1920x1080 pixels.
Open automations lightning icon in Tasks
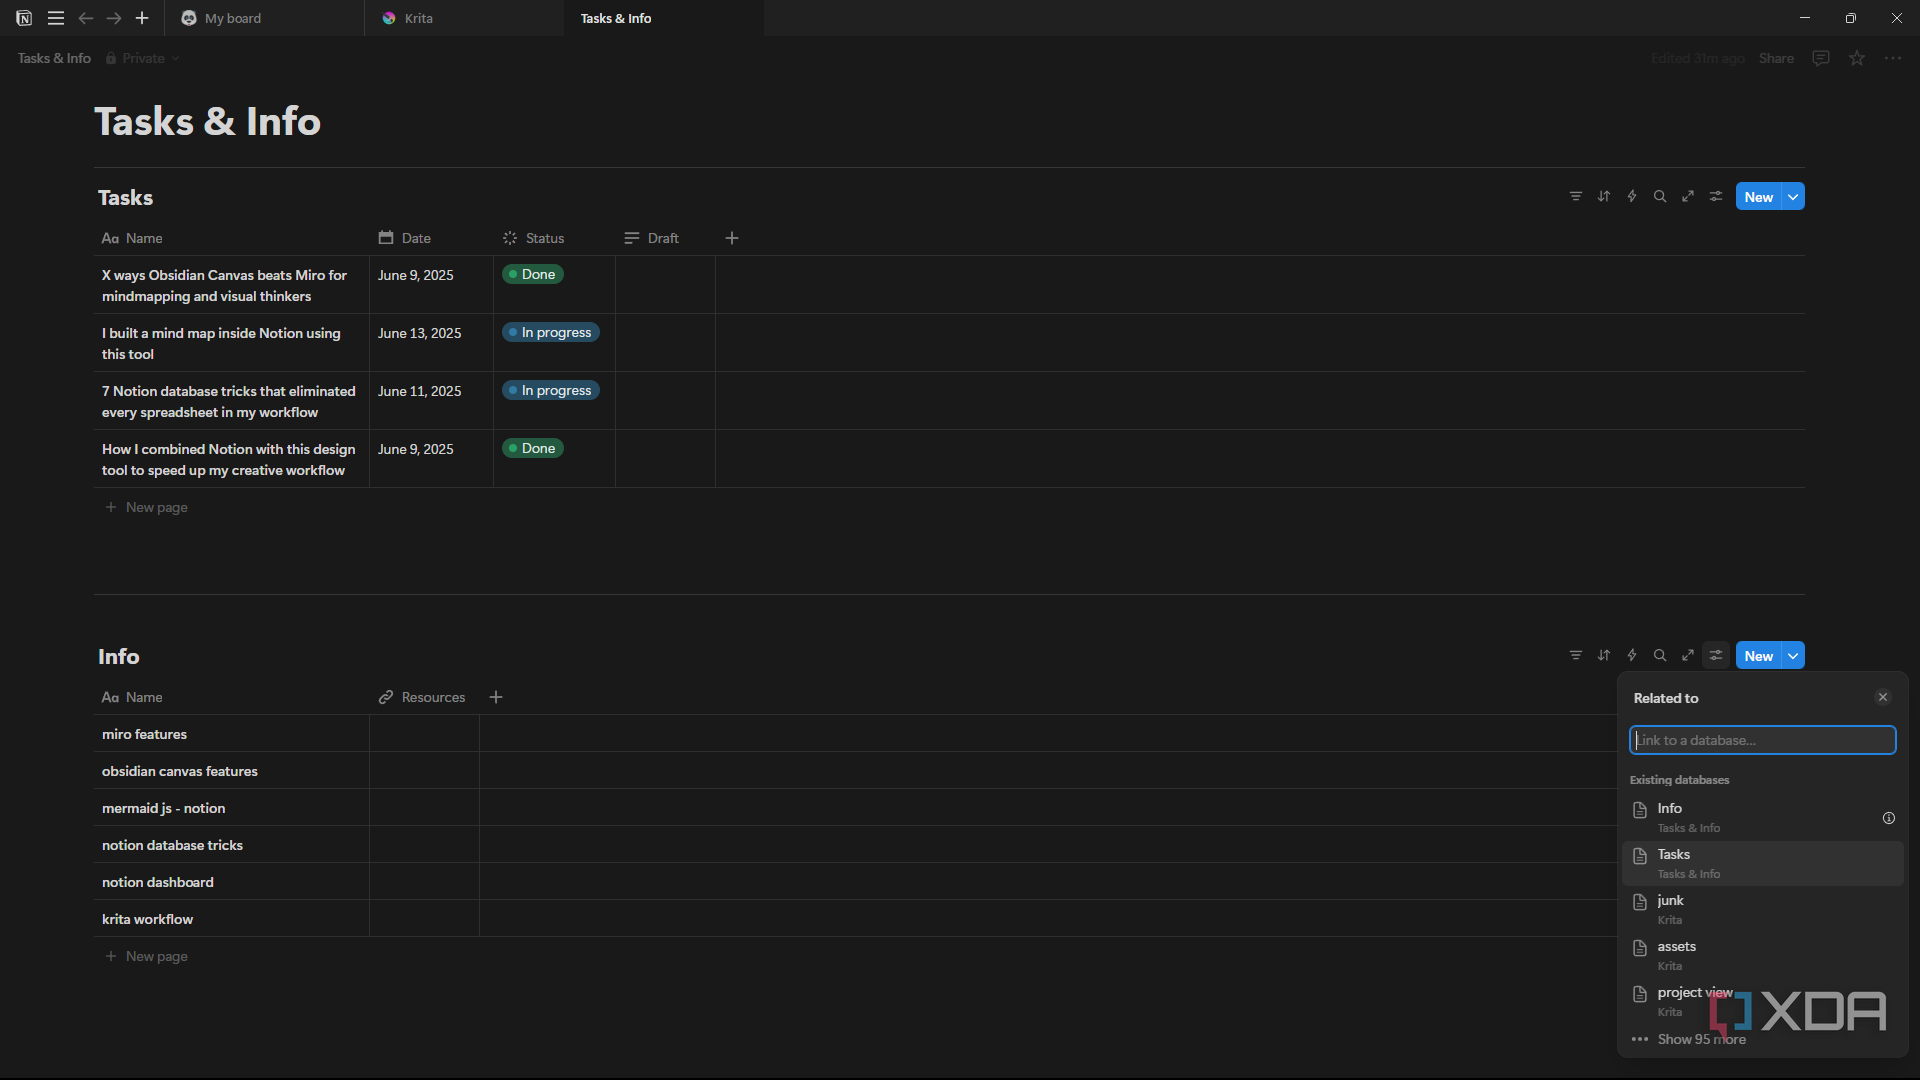click(1632, 197)
